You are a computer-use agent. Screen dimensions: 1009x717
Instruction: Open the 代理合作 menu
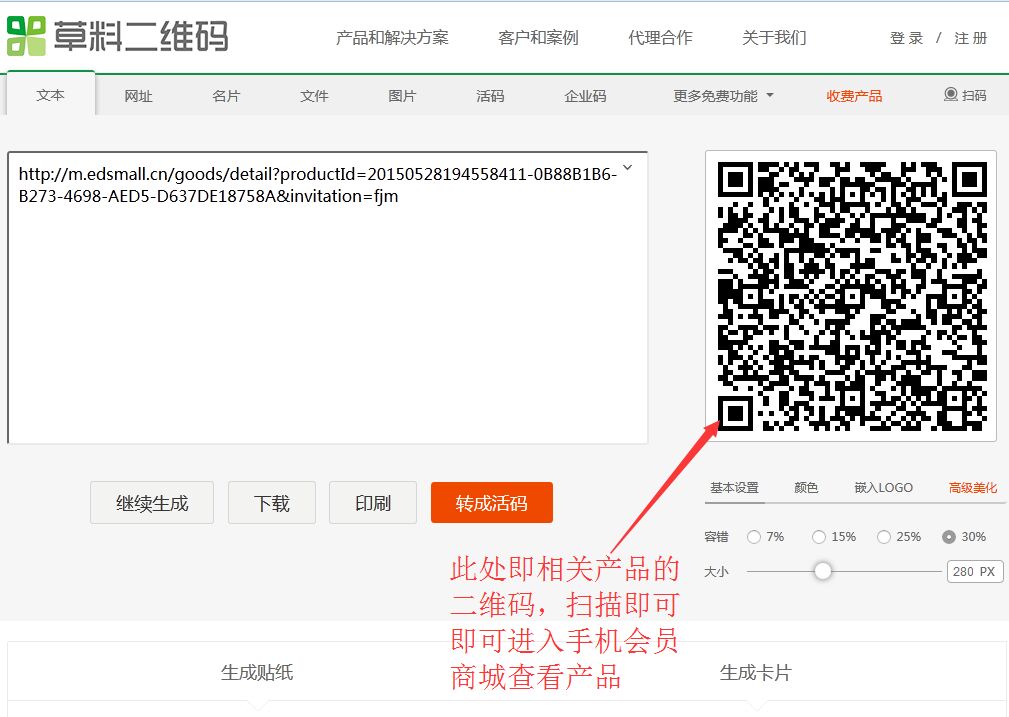click(660, 38)
